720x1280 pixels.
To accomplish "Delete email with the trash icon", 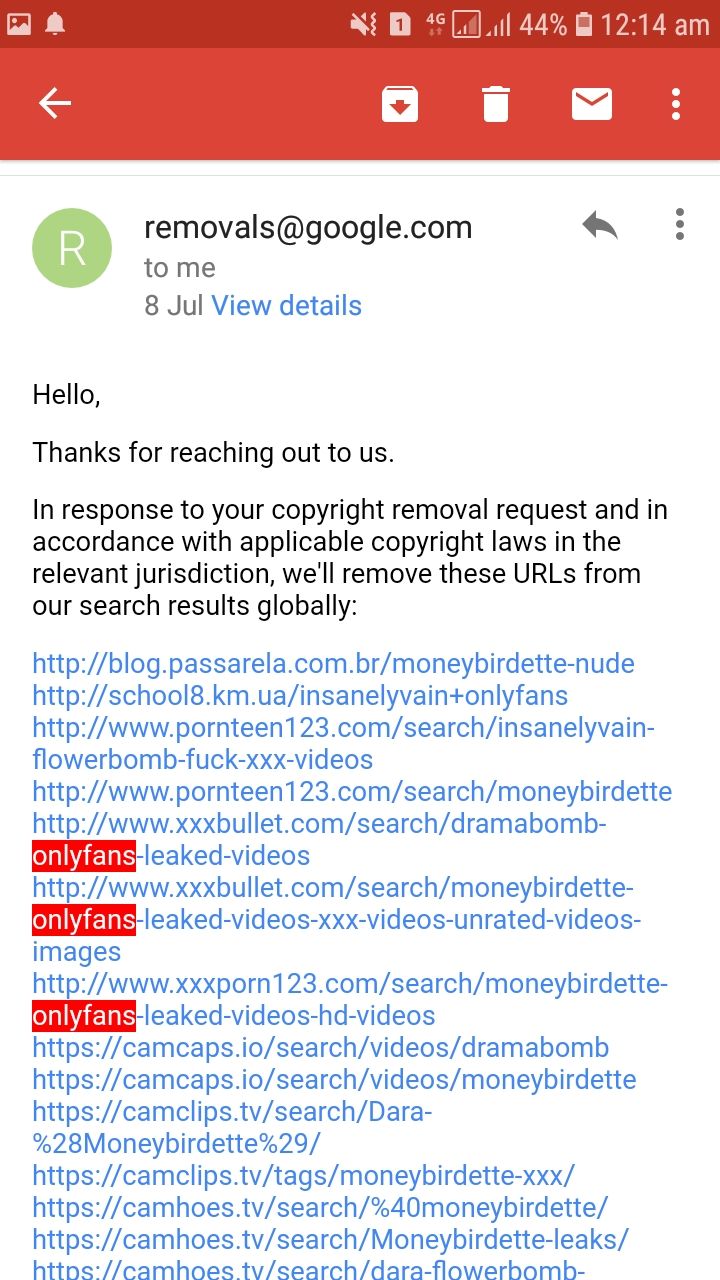I will click(496, 104).
